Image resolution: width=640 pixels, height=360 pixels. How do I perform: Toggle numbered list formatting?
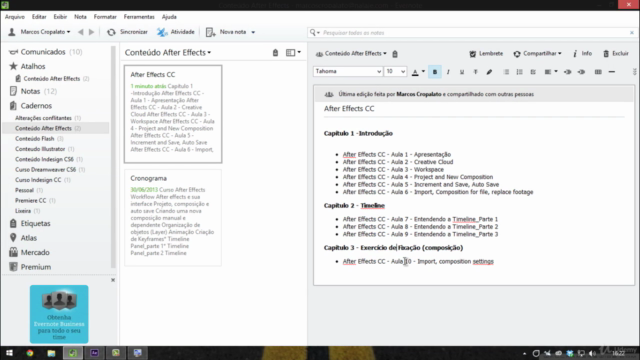click(x=520, y=72)
